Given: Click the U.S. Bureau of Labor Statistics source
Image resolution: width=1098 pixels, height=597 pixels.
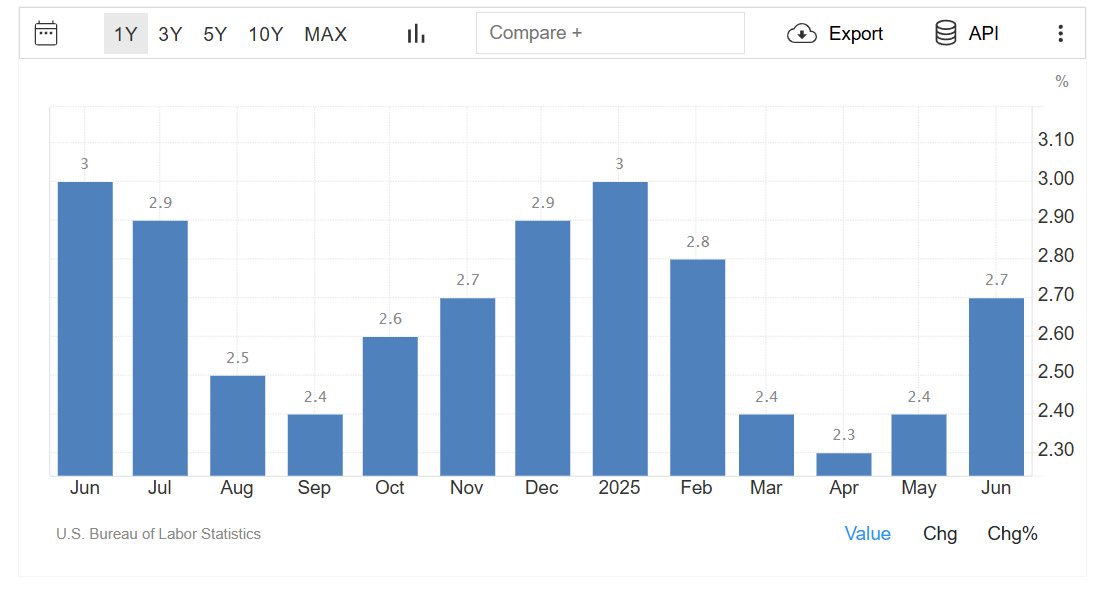Looking at the screenshot, I should point(158,534).
